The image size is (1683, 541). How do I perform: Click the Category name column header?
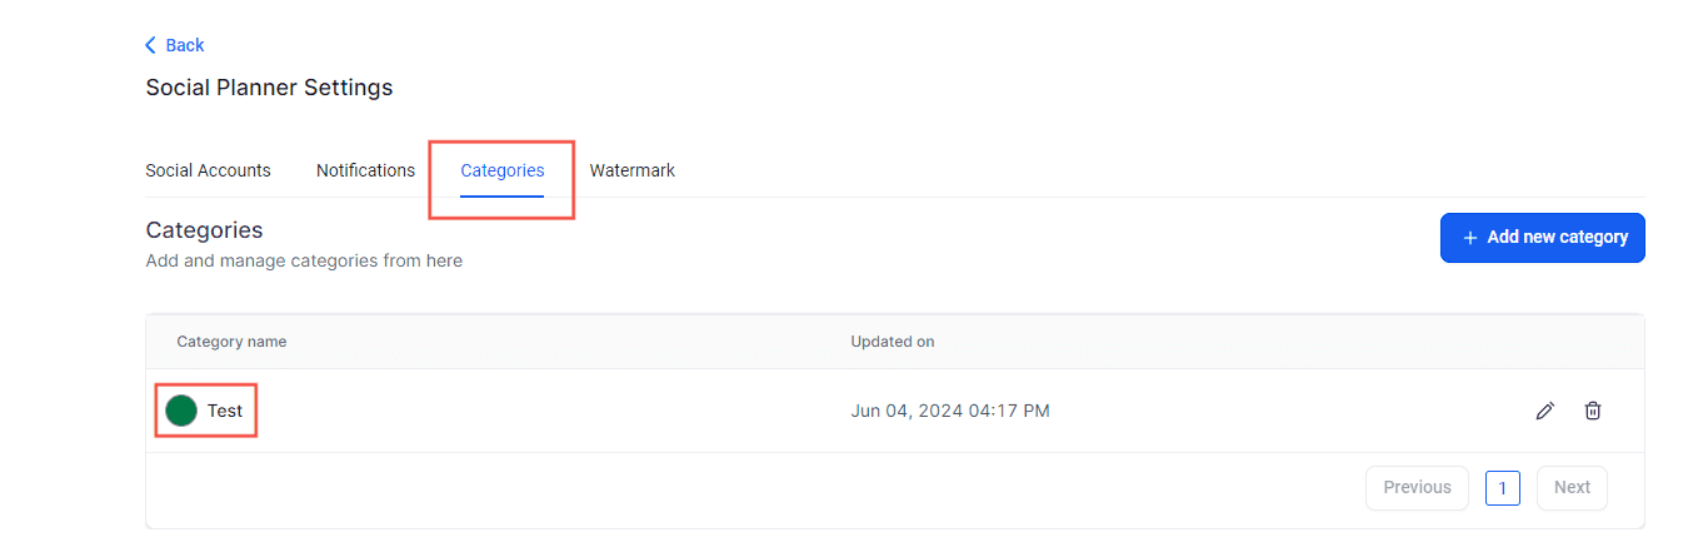point(232,342)
